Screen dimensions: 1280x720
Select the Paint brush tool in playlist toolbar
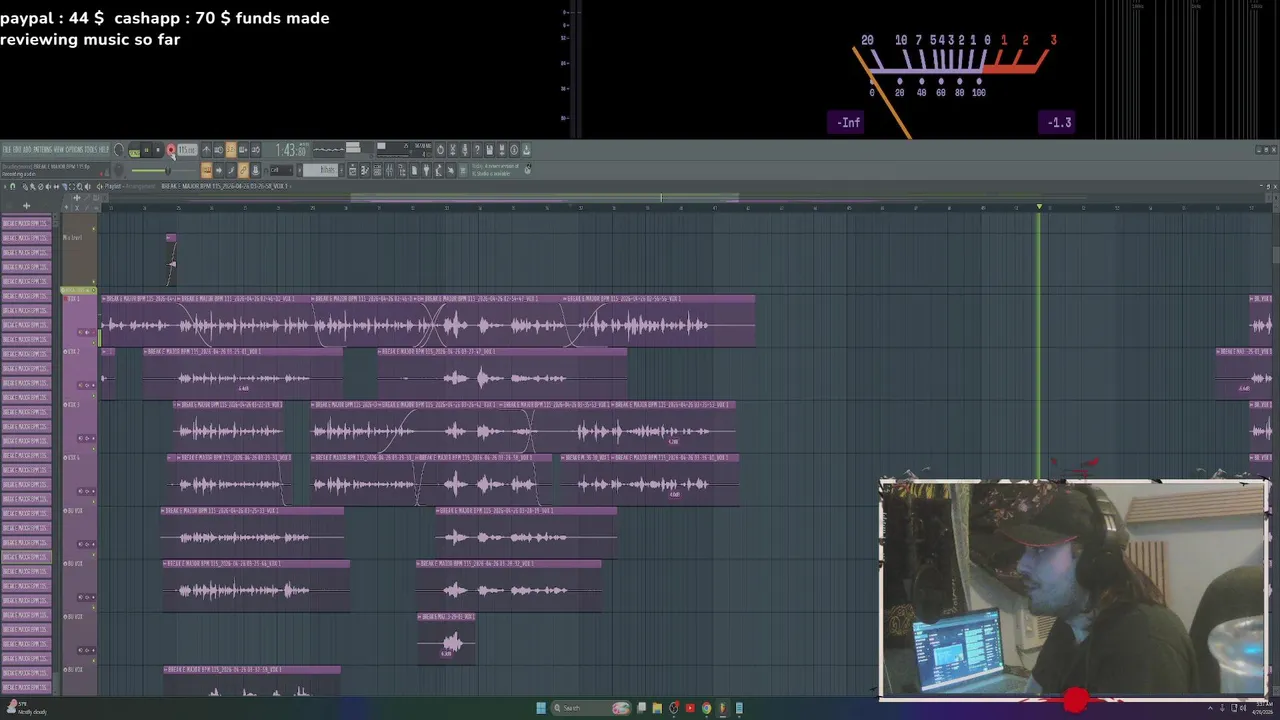tap(32, 186)
